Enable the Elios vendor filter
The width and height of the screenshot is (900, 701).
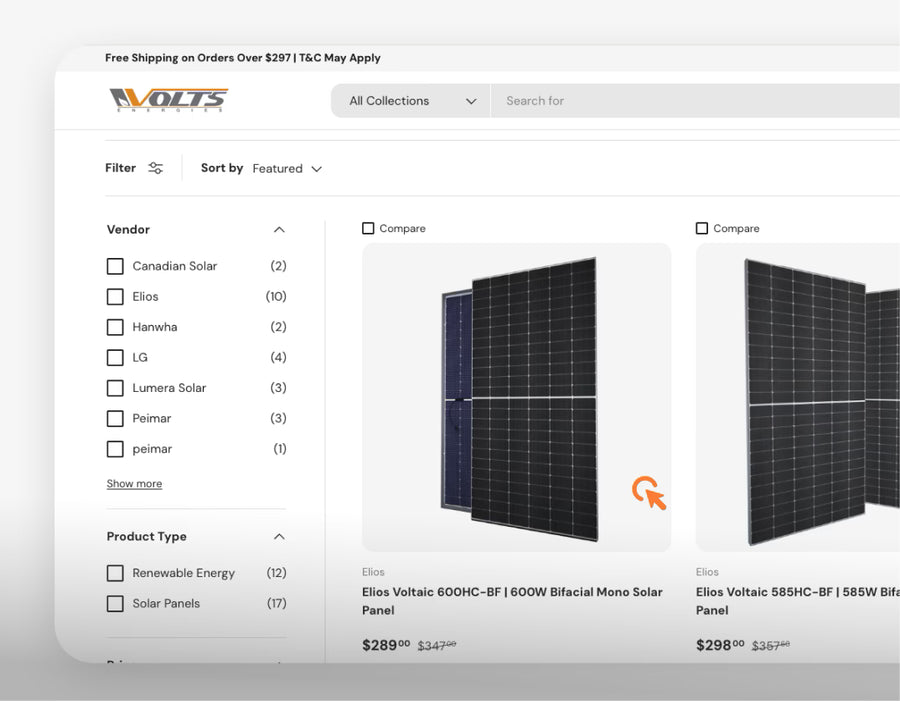[115, 297]
